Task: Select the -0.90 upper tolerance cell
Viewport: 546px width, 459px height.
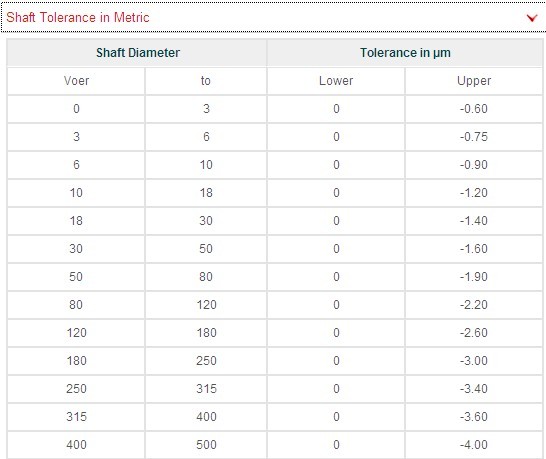Action: point(474,165)
